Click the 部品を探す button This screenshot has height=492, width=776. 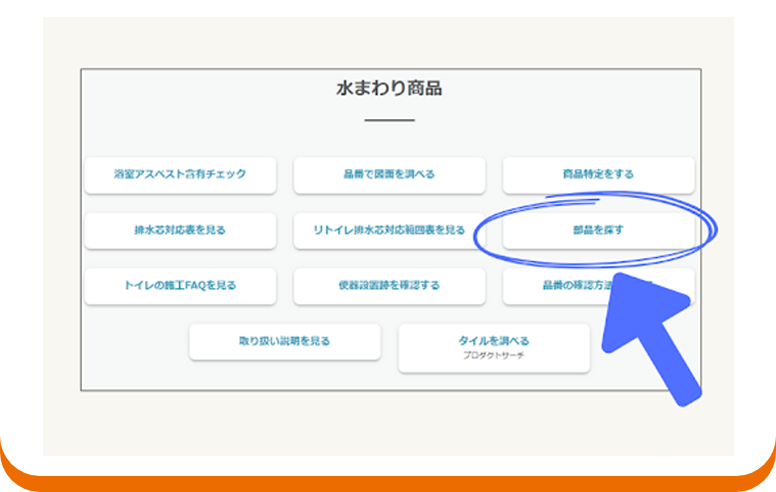[598, 231]
